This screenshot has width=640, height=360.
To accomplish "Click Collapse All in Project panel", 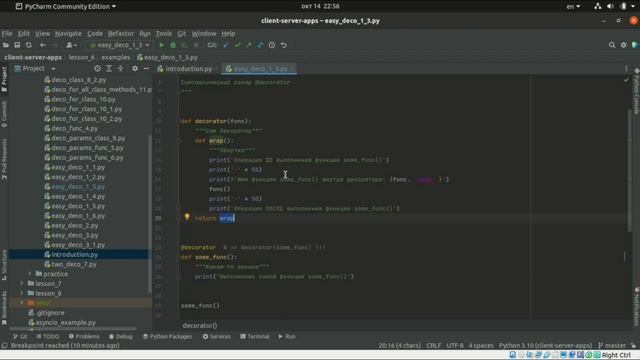I will [120, 69].
